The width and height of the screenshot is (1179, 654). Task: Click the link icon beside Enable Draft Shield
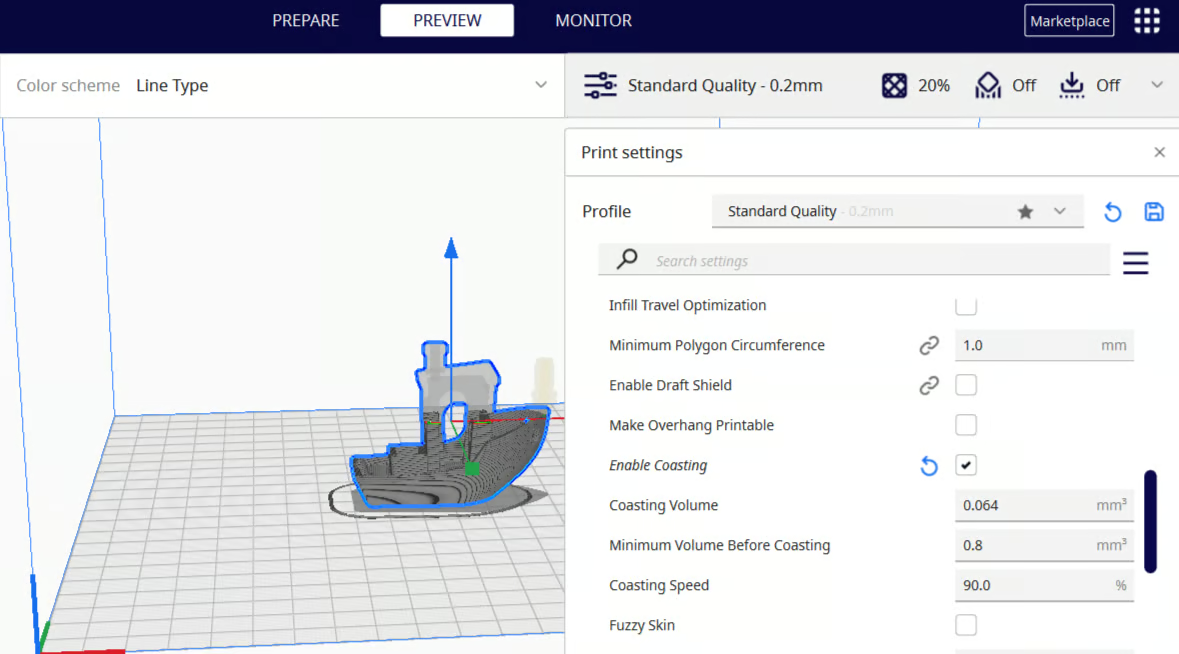pyautogui.click(x=929, y=385)
